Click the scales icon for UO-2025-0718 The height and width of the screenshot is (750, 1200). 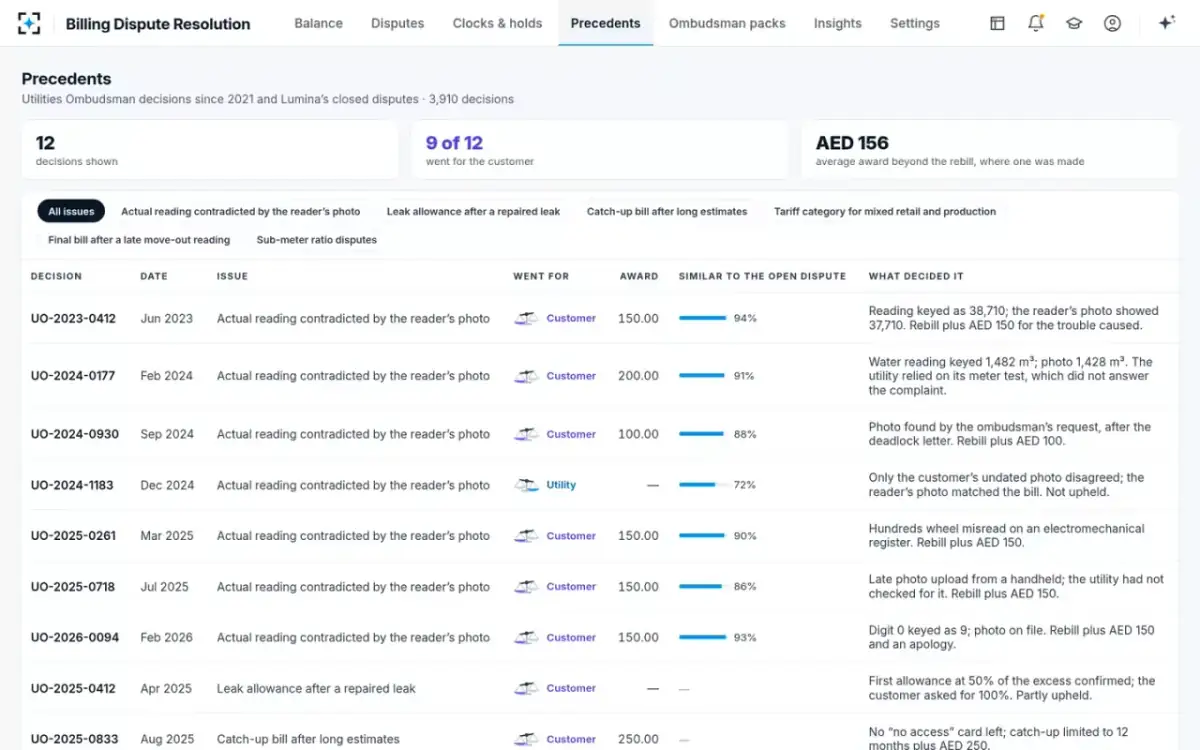click(x=526, y=587)
